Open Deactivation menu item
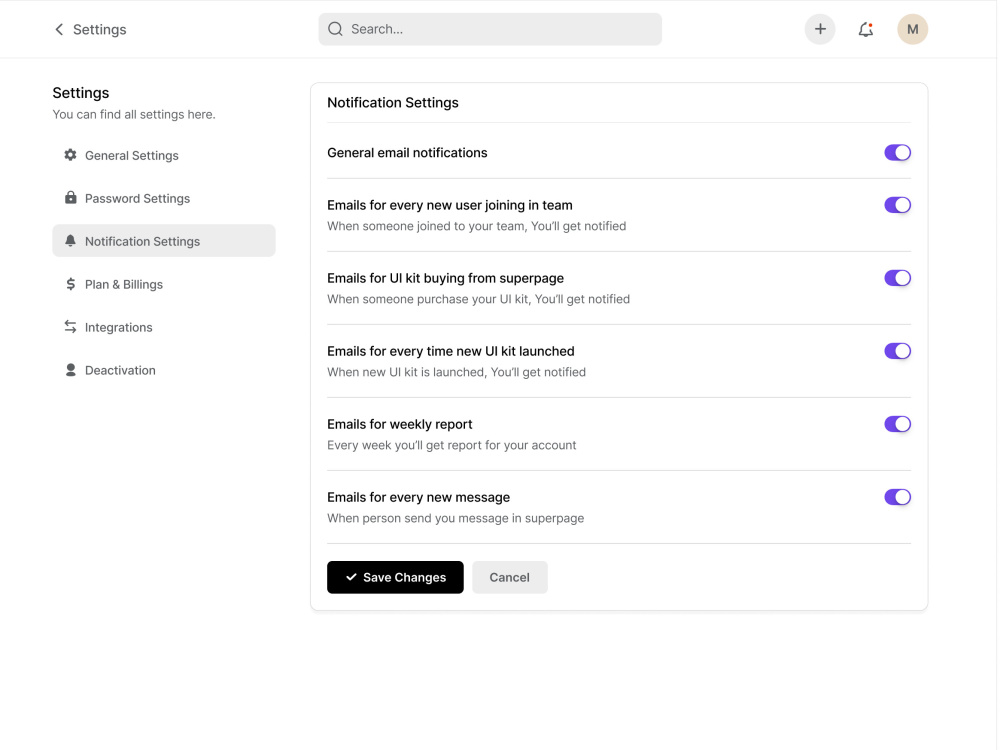Image resolution: width=1000 pixels, height=750 pixels. (164, 370)
